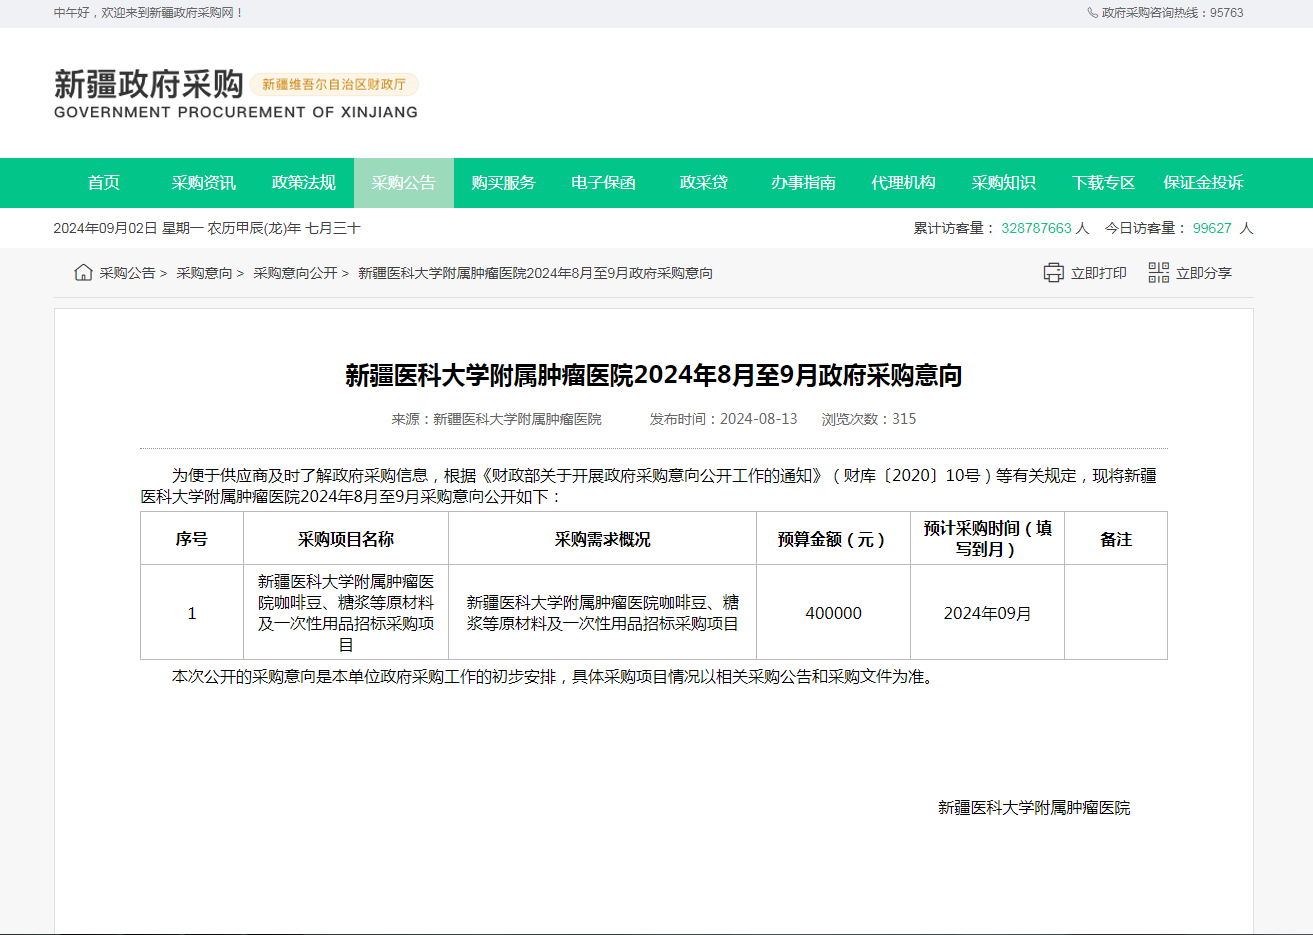Click the 采购意向公开 breadcrumb link
Screen dimensions: 1313x935
coord(295,273)
